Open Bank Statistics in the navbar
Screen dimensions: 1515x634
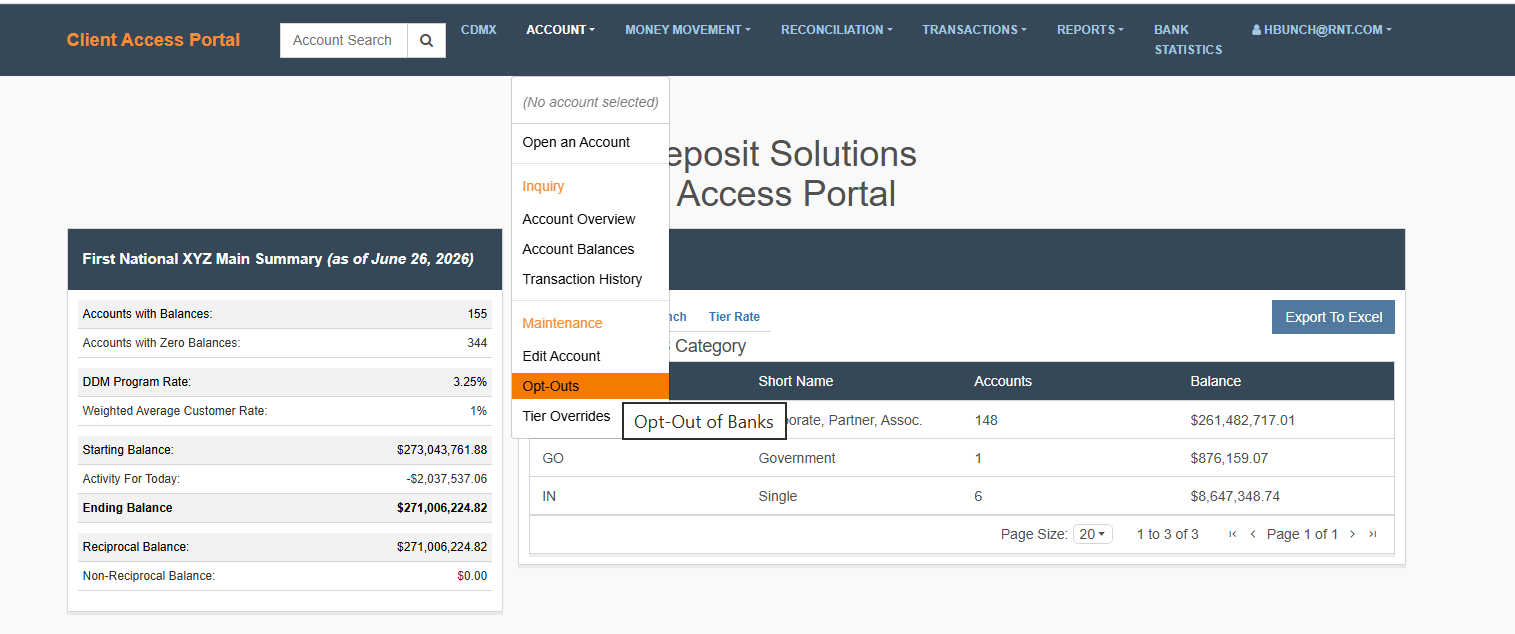pyautogui.click(x=1188, y=39)
